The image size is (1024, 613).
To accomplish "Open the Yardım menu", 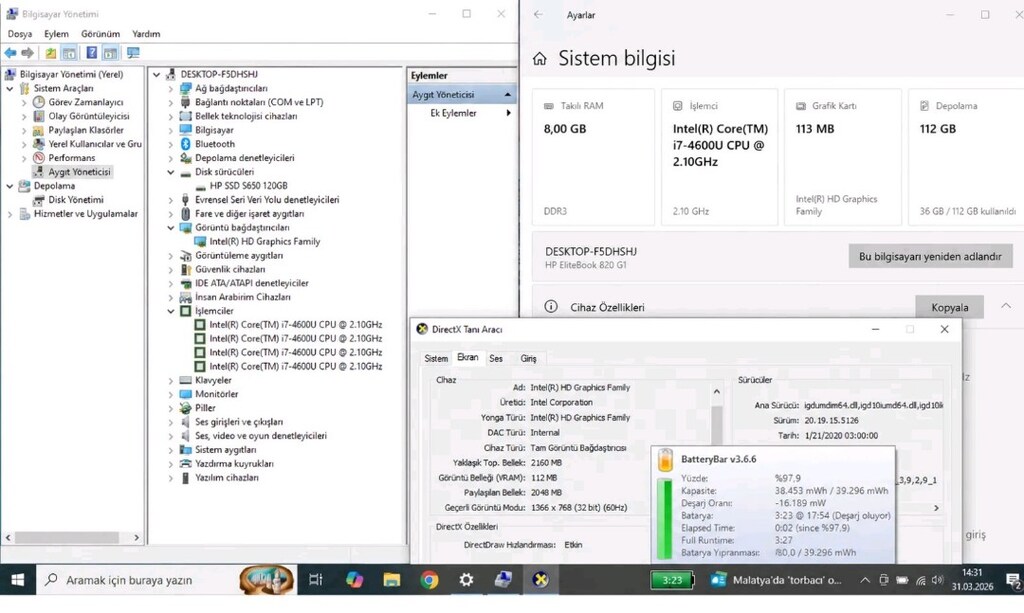I will [146, 33].
